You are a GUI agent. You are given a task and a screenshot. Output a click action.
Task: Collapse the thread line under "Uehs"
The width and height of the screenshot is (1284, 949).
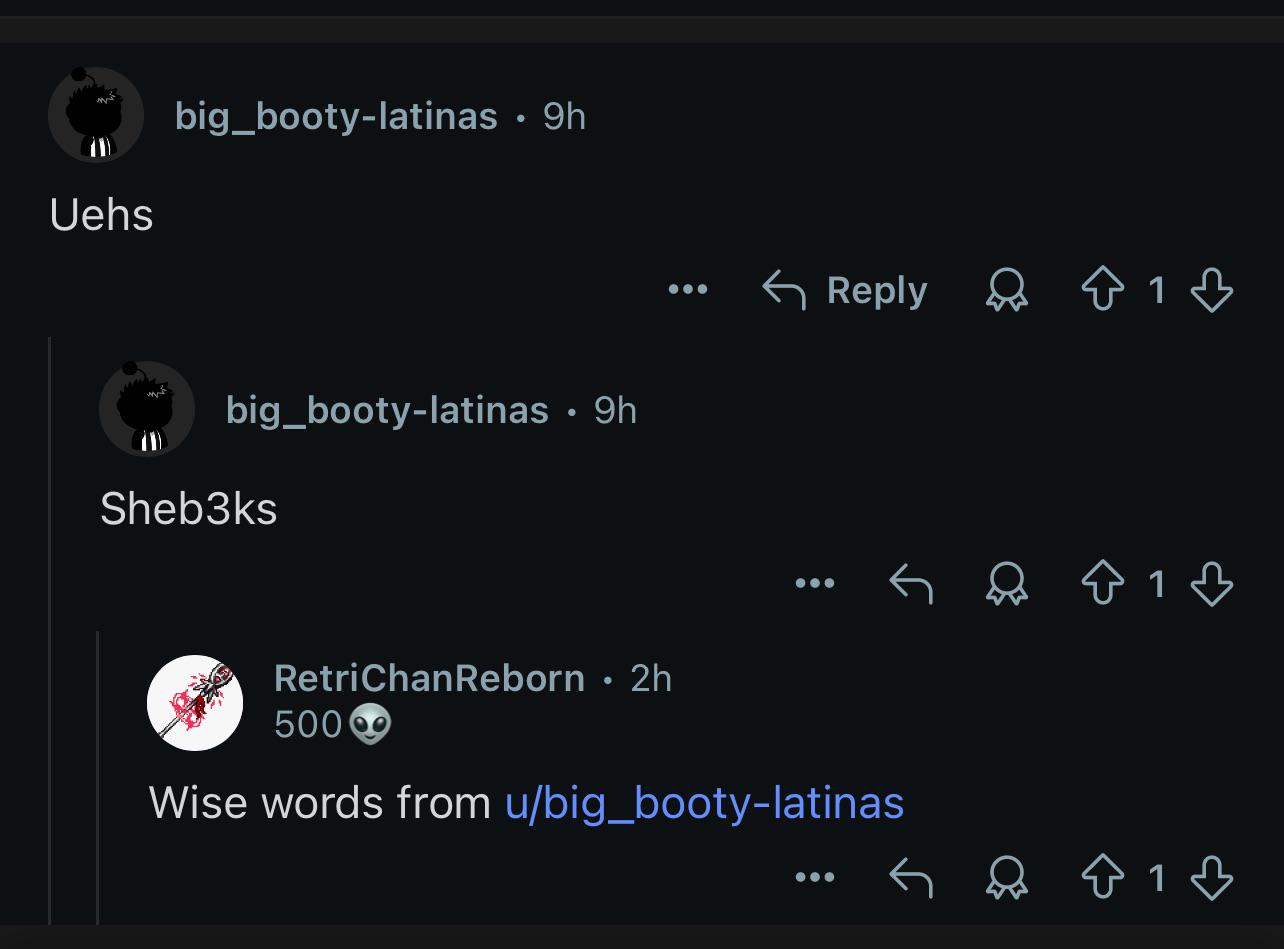coord(50,630)
